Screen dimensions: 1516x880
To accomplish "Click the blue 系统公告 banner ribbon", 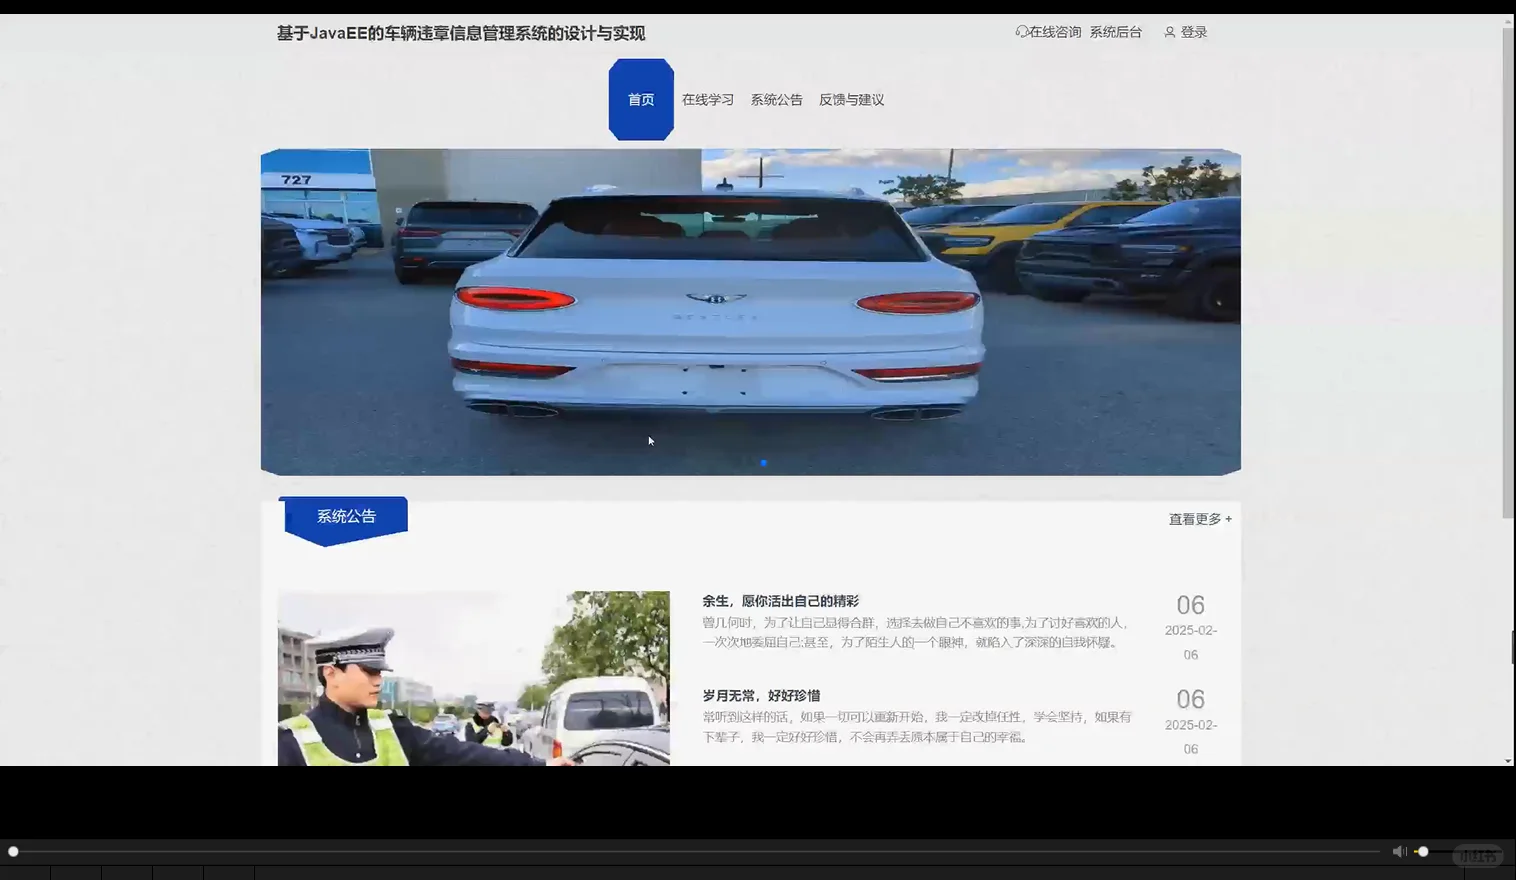I will click(x=345, y=516).
